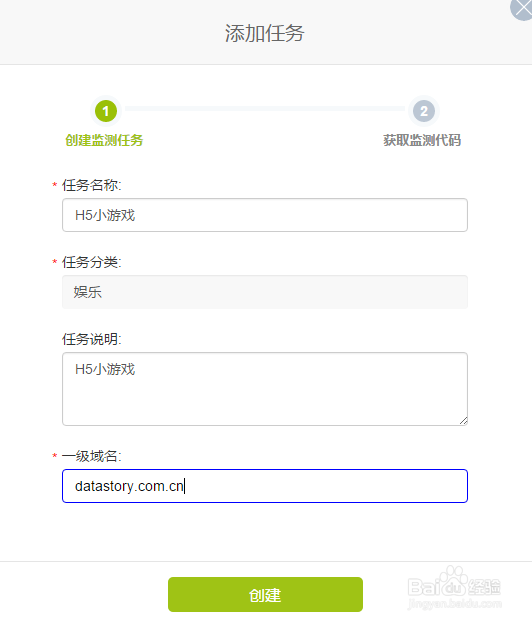The width and height of the screenshot is (532, 623).
Task: Click the 任务分类 field label
Action: click(x=92, y=262)
